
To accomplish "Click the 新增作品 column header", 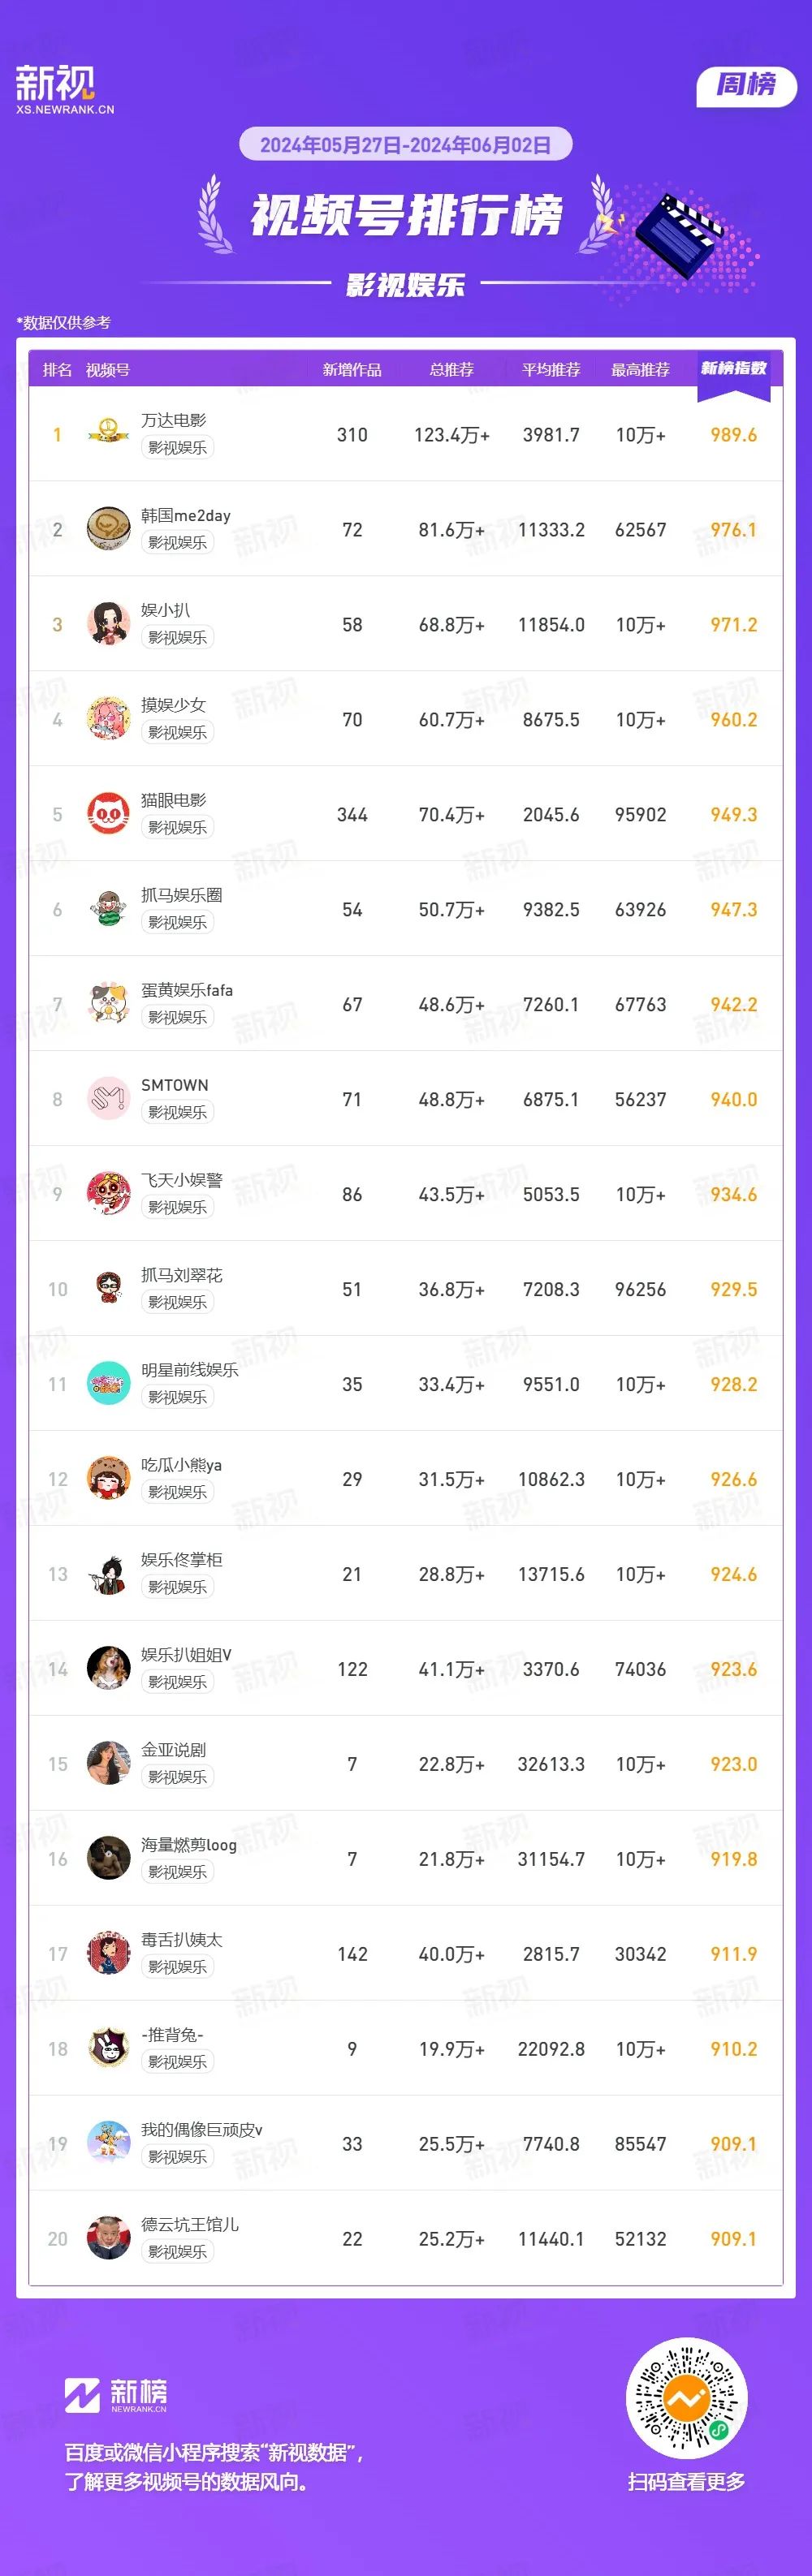I will coord(352,370).
